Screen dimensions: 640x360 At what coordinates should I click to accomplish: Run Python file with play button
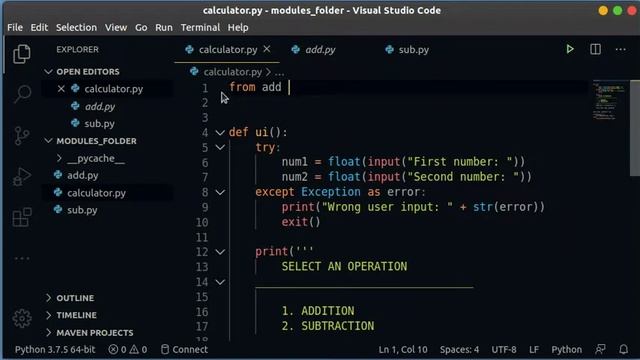pyautogui.click(x=570, y=49)
